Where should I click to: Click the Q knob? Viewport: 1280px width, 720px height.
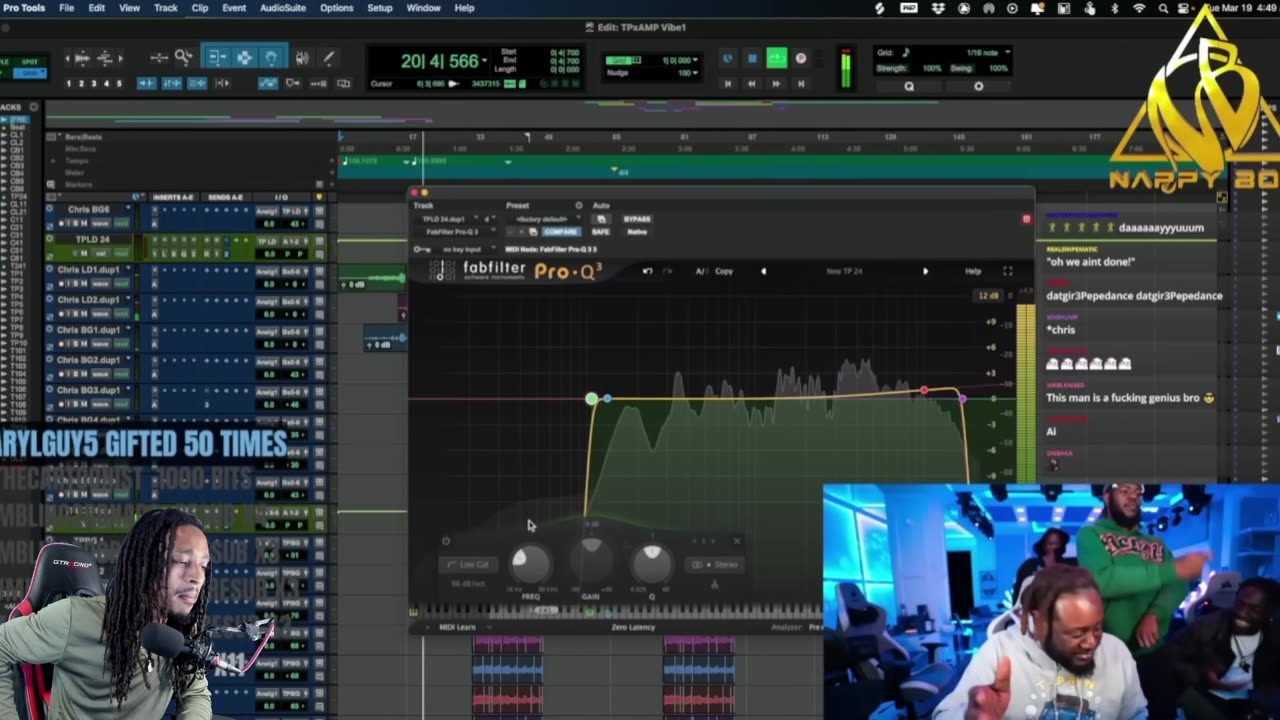652,565
